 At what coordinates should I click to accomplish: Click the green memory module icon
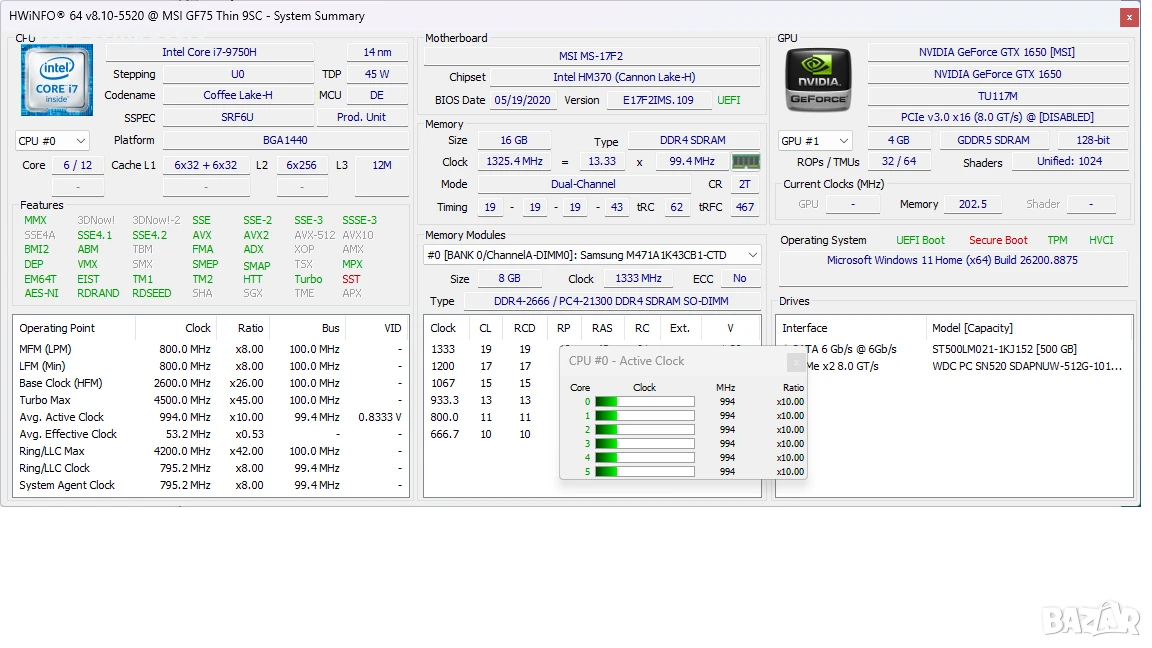pos(745,162)
